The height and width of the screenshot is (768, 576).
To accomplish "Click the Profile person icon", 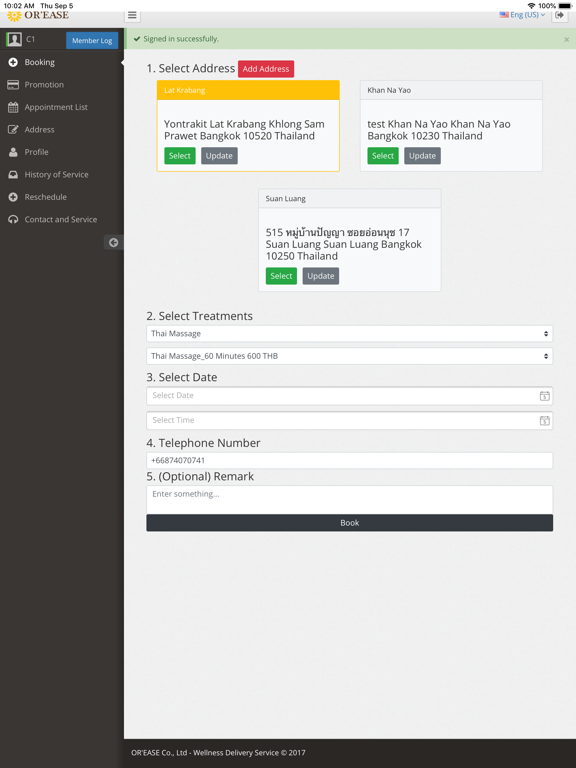I will pos(13,152).
